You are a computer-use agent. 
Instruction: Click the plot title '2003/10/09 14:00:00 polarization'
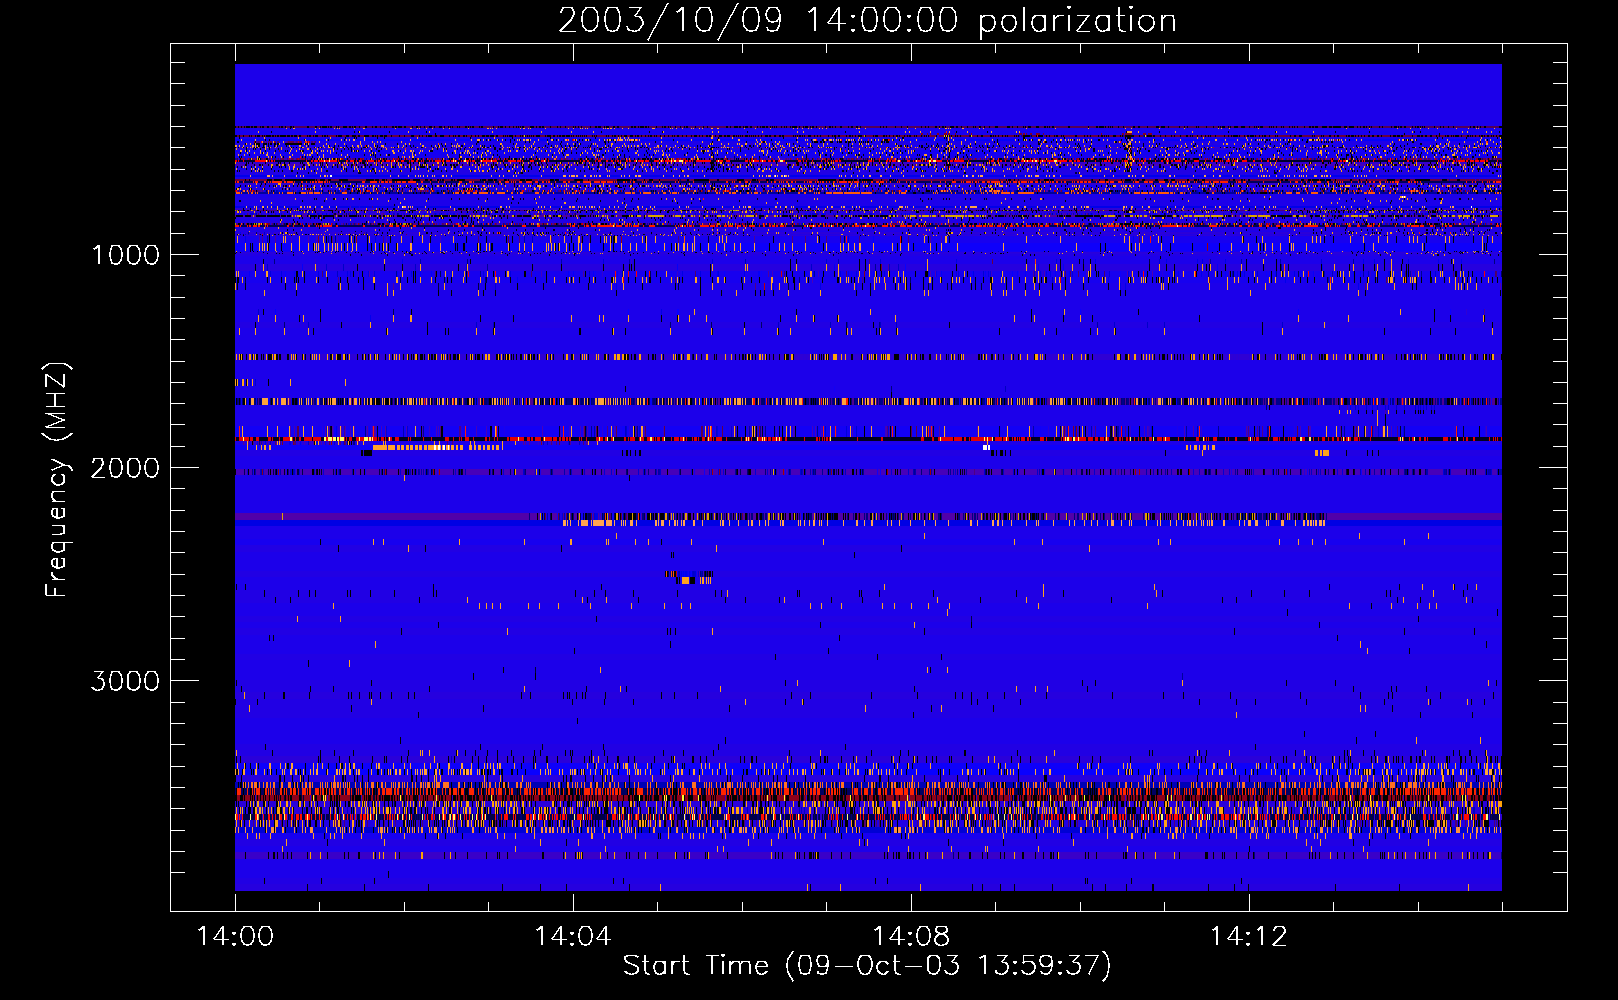tap(867, 20)
